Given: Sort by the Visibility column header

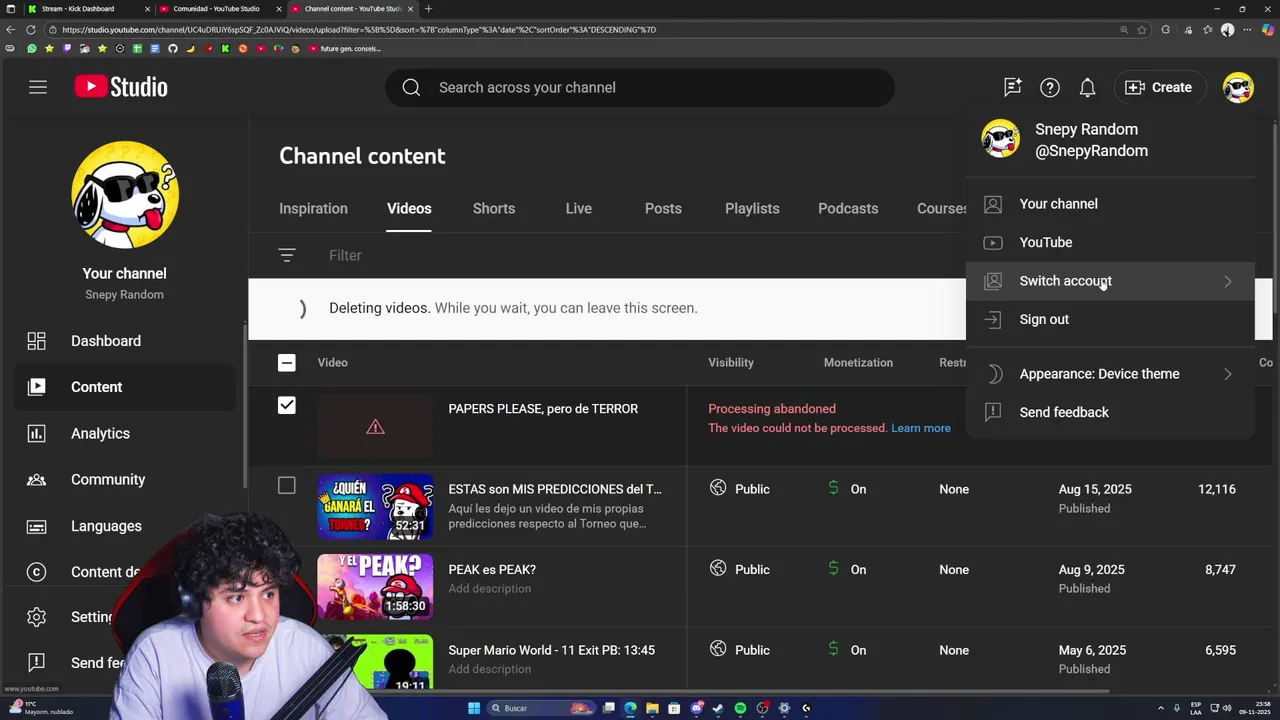Looking at the screenshot, I should [731, 362].
